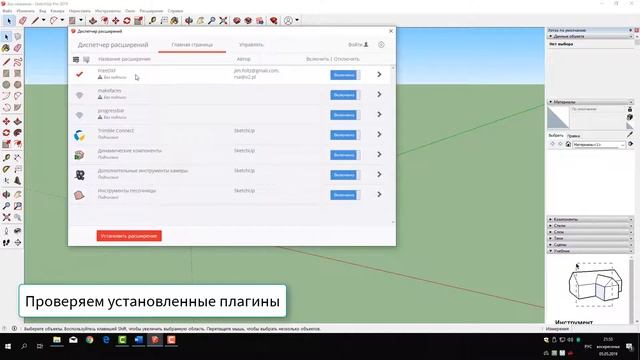The height and width of the screenshot is (360, 640).
Task: Toggle Дополнительные инструменты камеры extension switch
Action: tap(345, 175)
